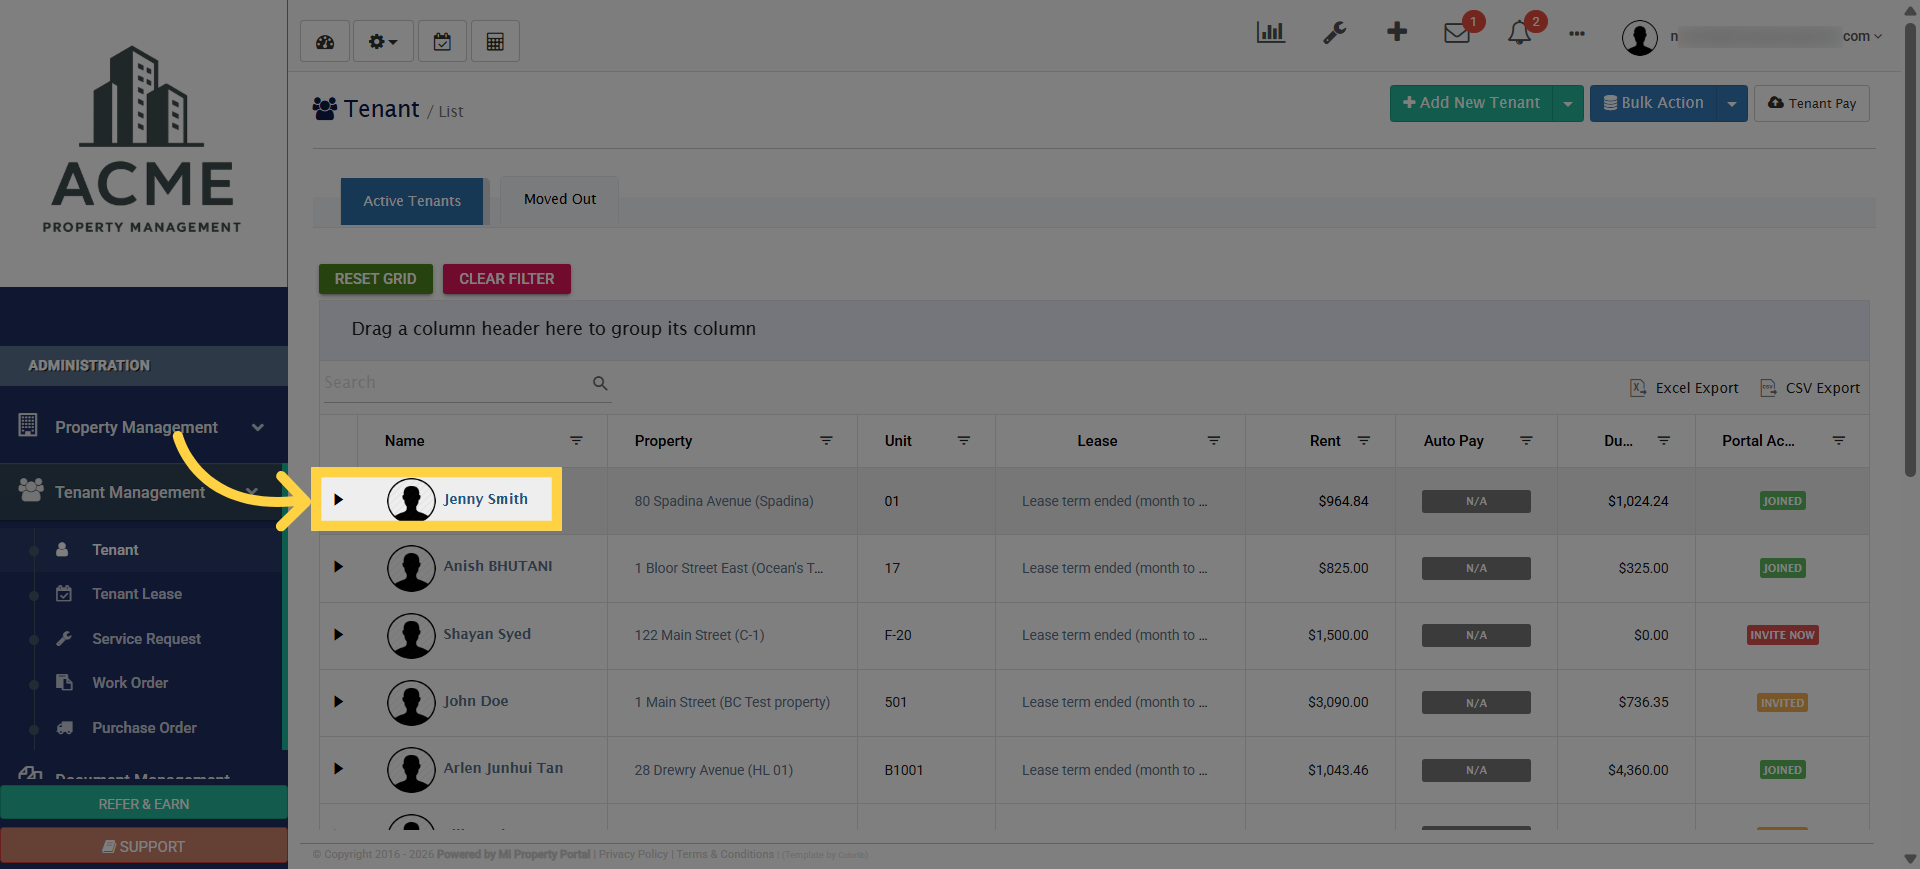Open Tenant Lease in the sidebar
The width and height of the screenshot is (1920, 869).
point(137,594)
